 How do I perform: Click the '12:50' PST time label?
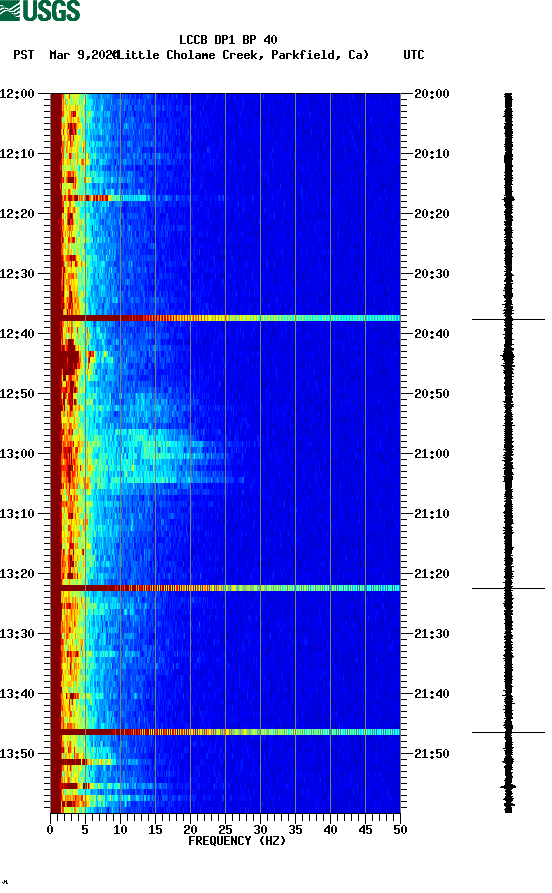pos(17,394)
